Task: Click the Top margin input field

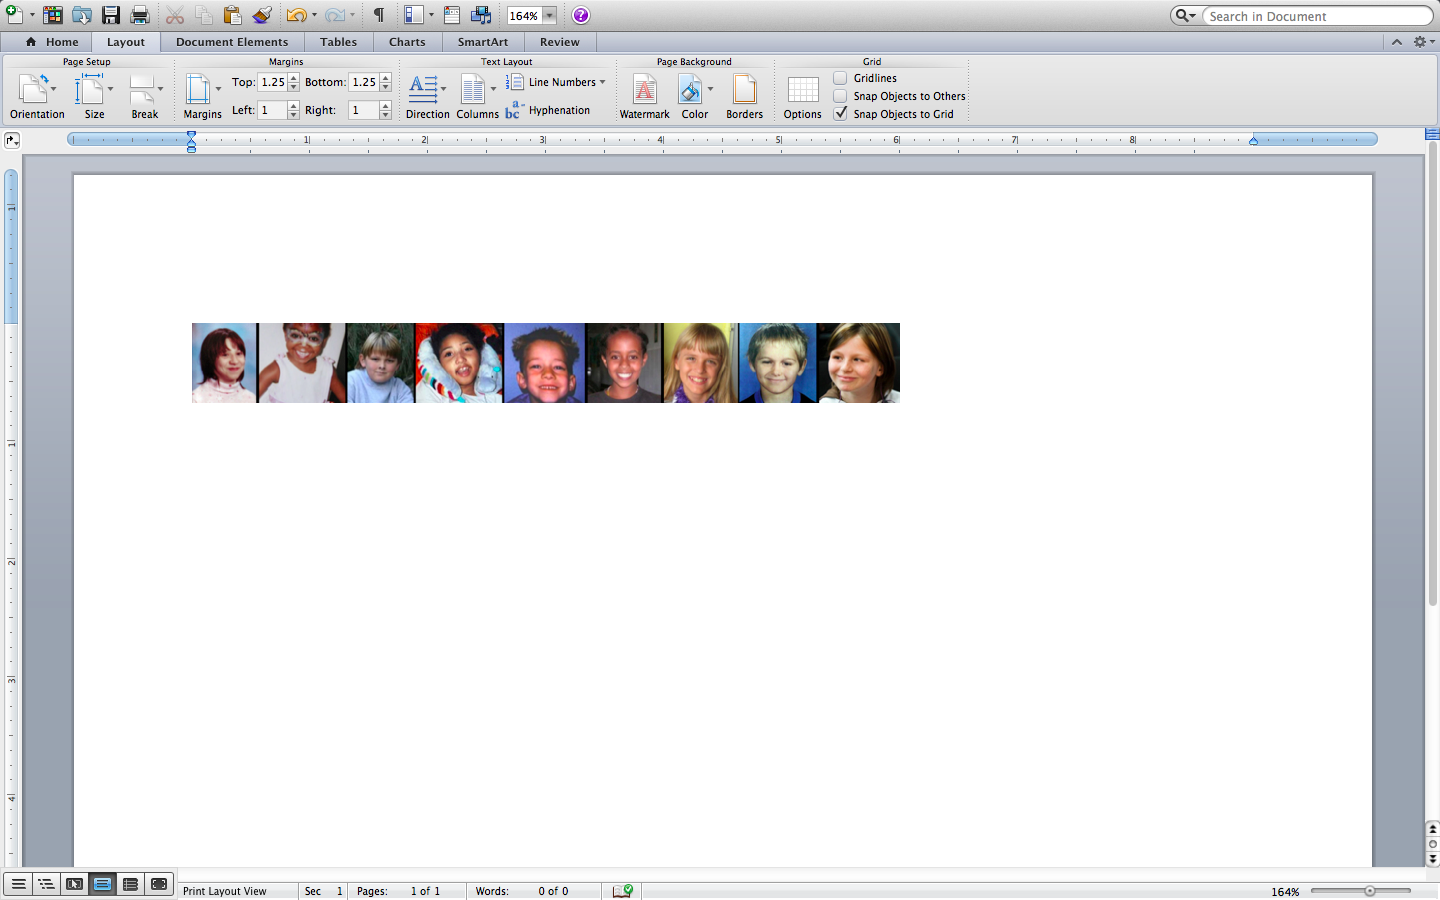Action: coord(273,82)
